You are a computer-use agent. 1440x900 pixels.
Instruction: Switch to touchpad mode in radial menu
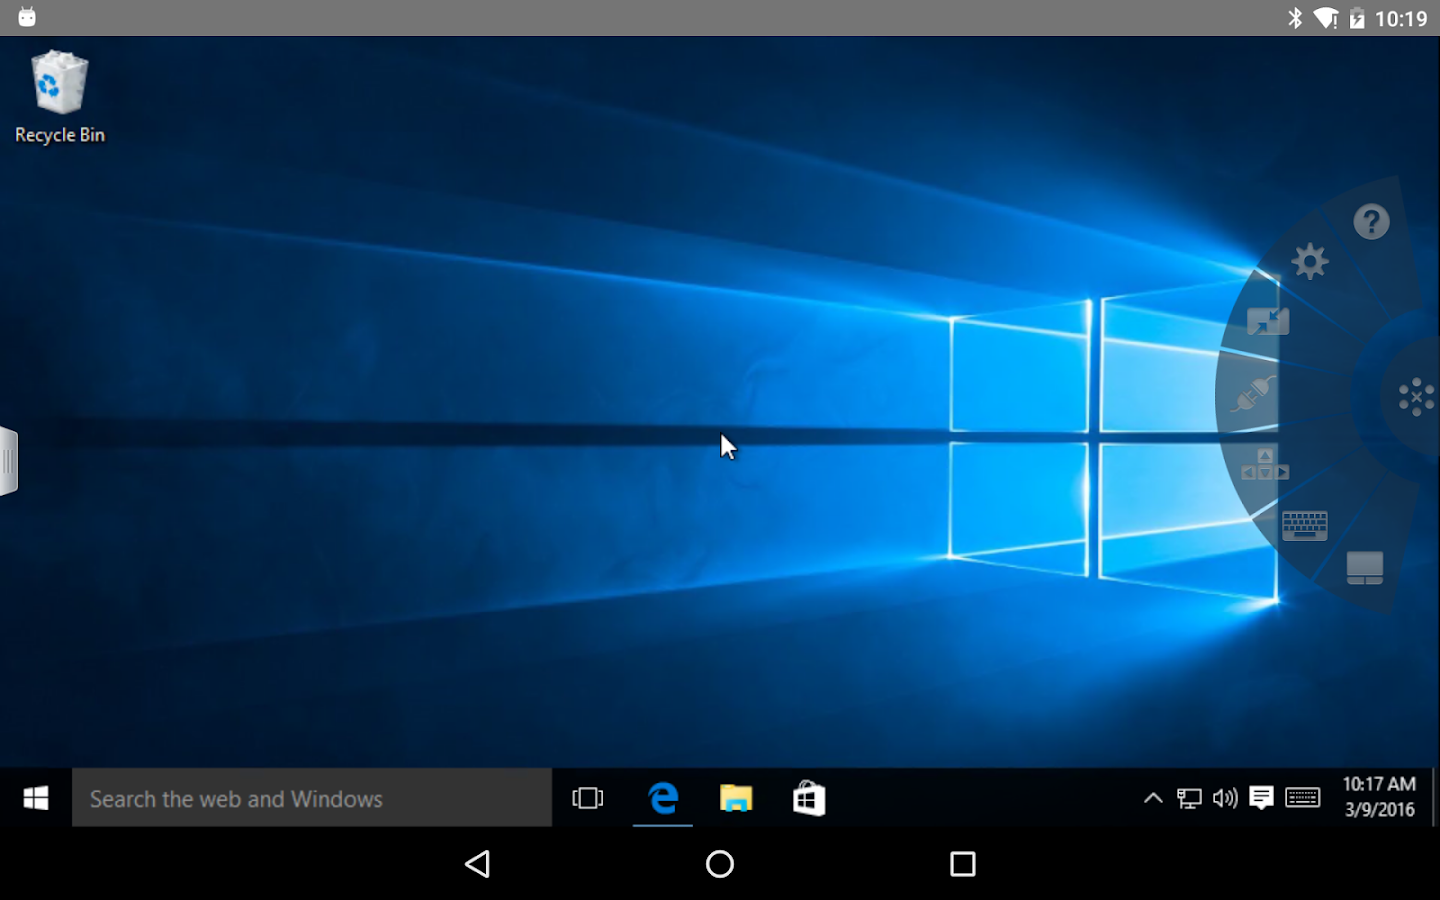pyautogui.click(x=1365, y=568)
